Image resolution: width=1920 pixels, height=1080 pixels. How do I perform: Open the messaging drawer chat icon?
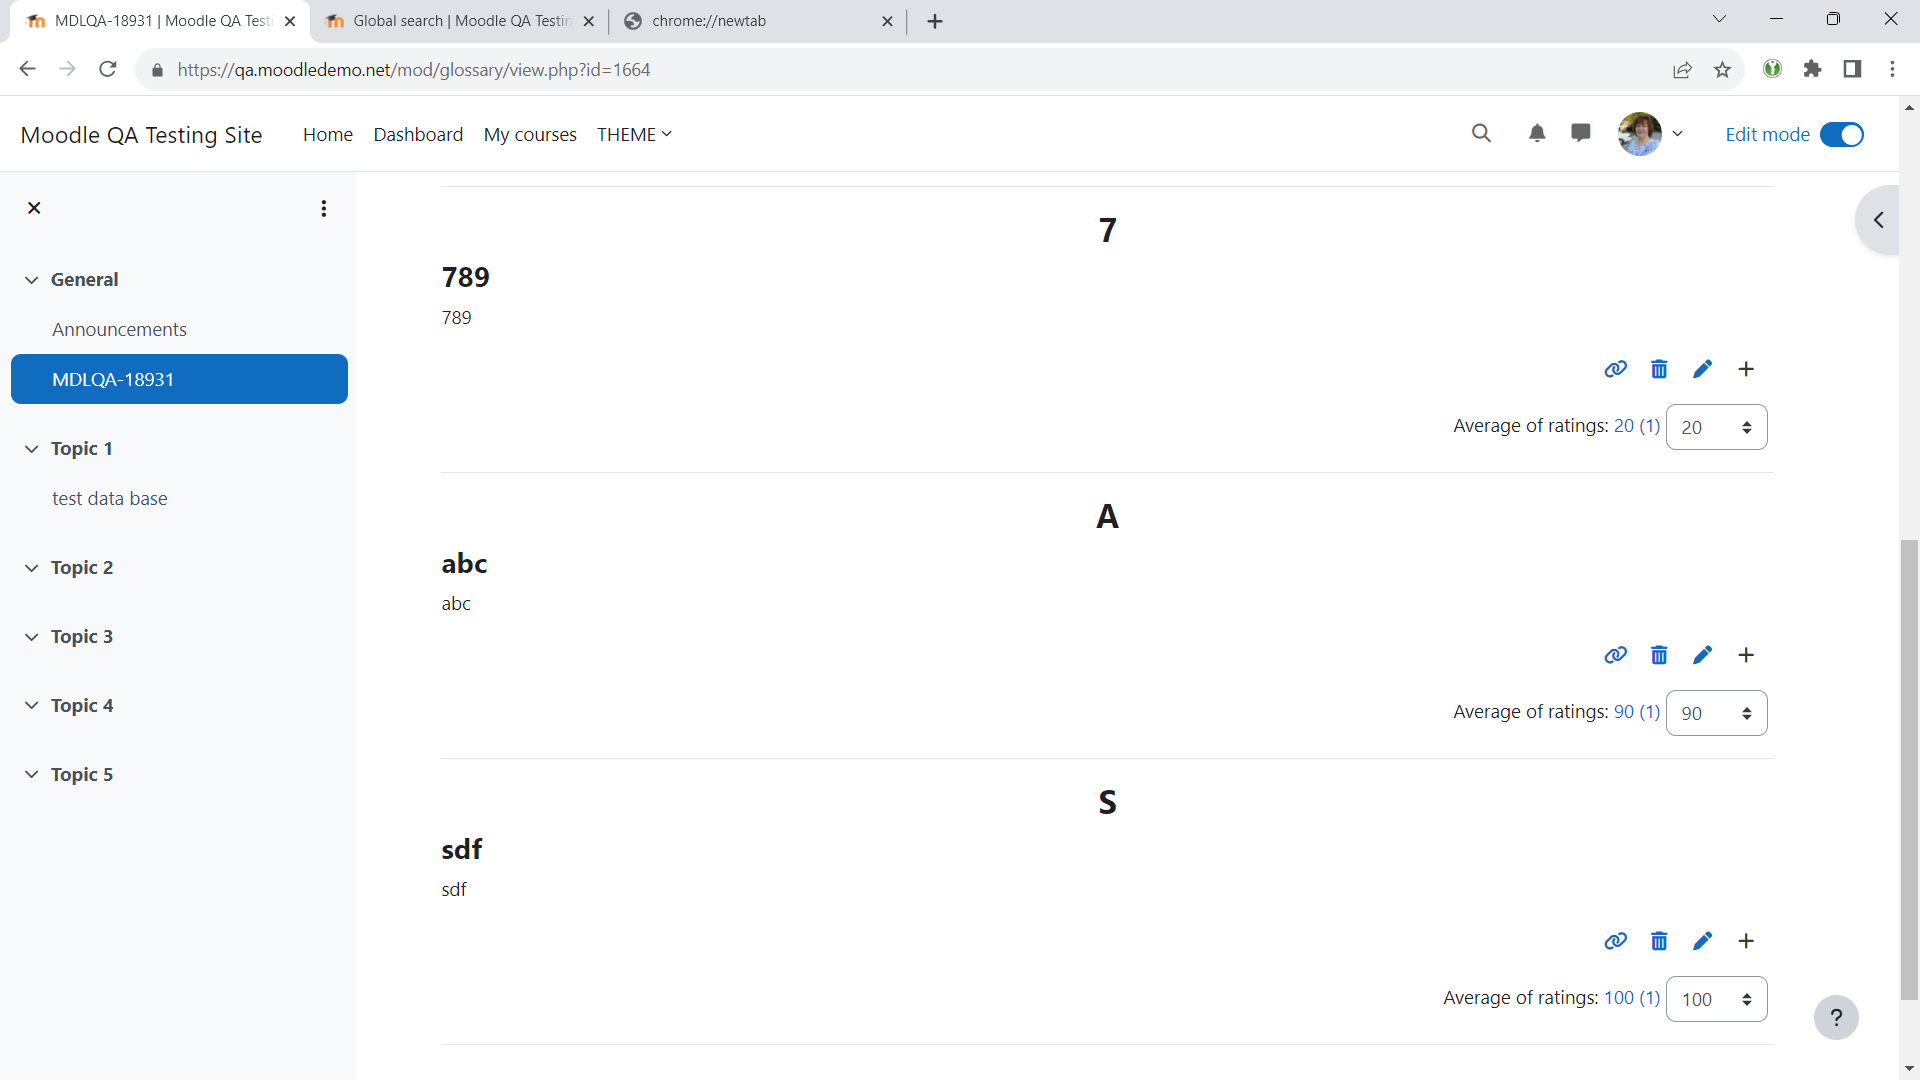coord(1581,133)
